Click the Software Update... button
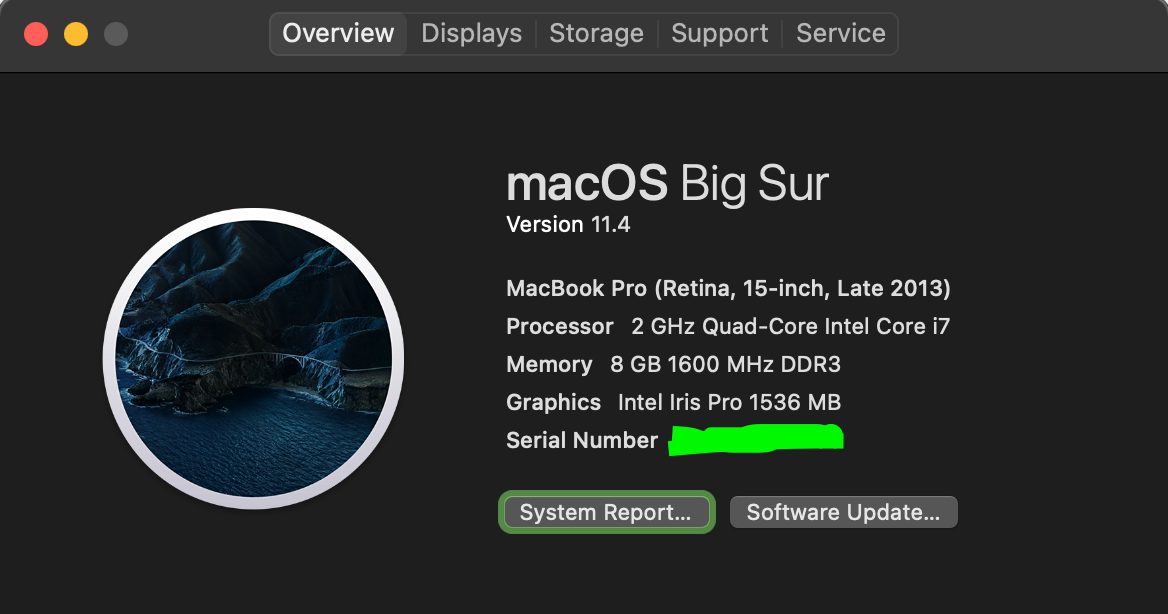The height and width of the screenshot is (614, 1168). [843, 512]
